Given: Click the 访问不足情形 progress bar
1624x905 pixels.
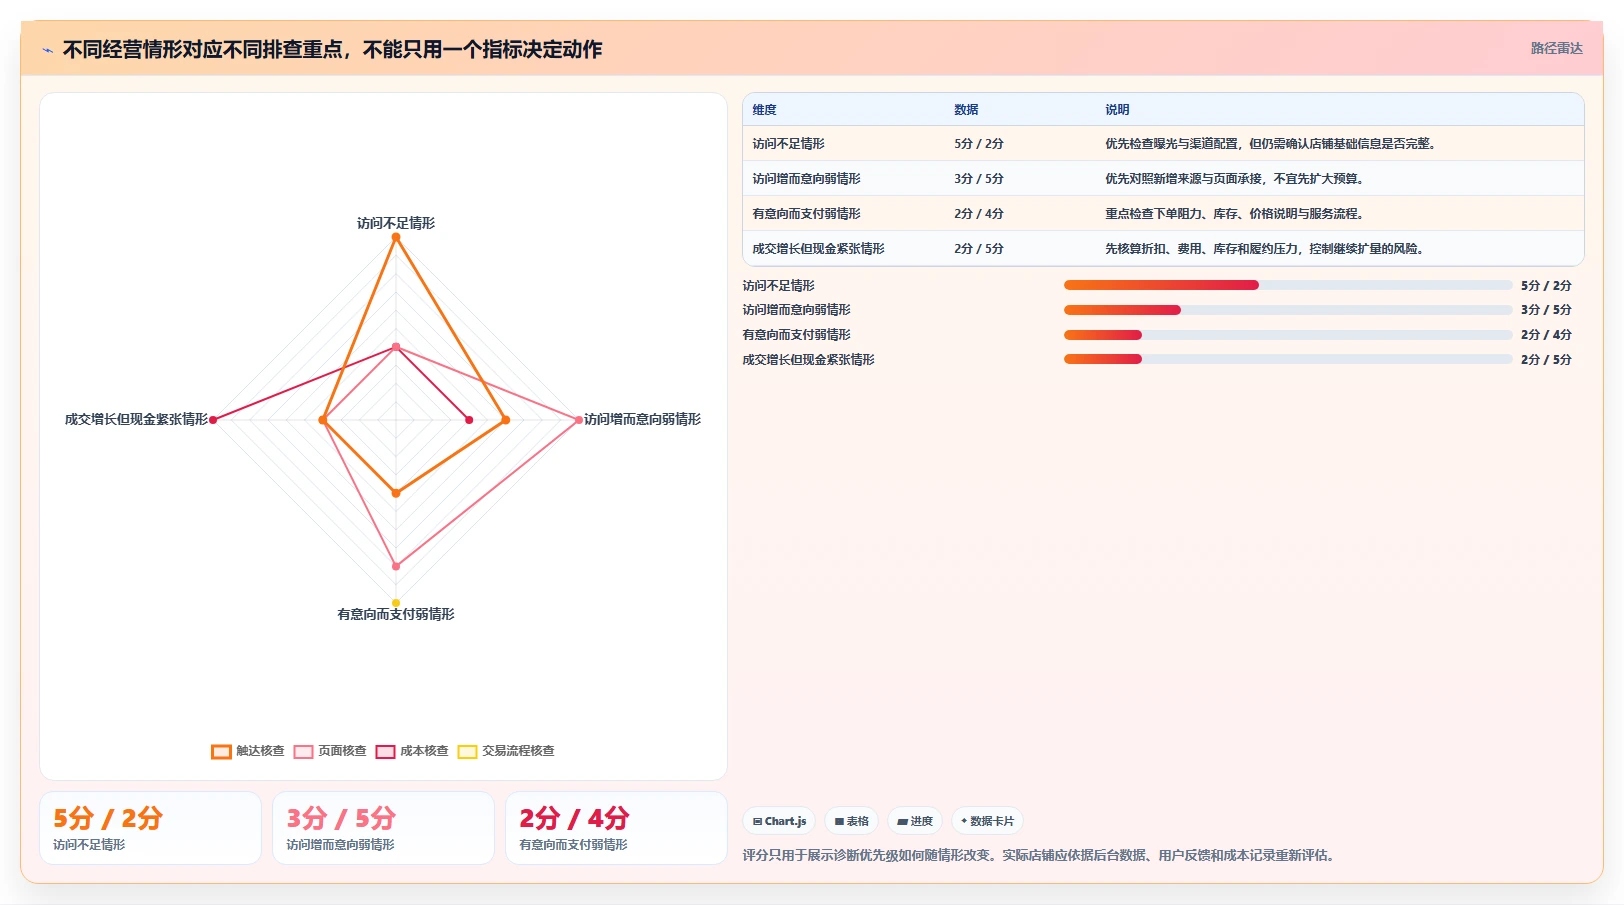Looking at the screenshot, I should pyautogui.click(x=1288, y=285).
